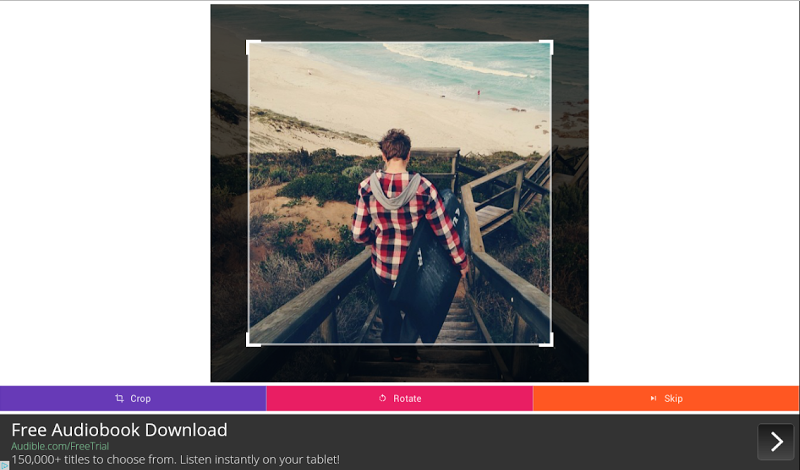Click the ad's right-arrow chevron button

click(x=776, y=441)
